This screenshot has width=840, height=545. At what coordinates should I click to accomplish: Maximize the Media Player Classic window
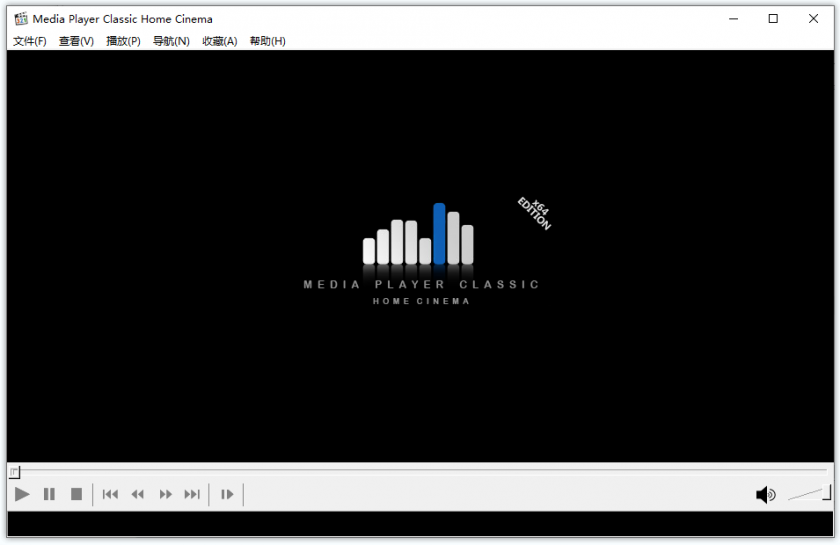pos(773,19)
